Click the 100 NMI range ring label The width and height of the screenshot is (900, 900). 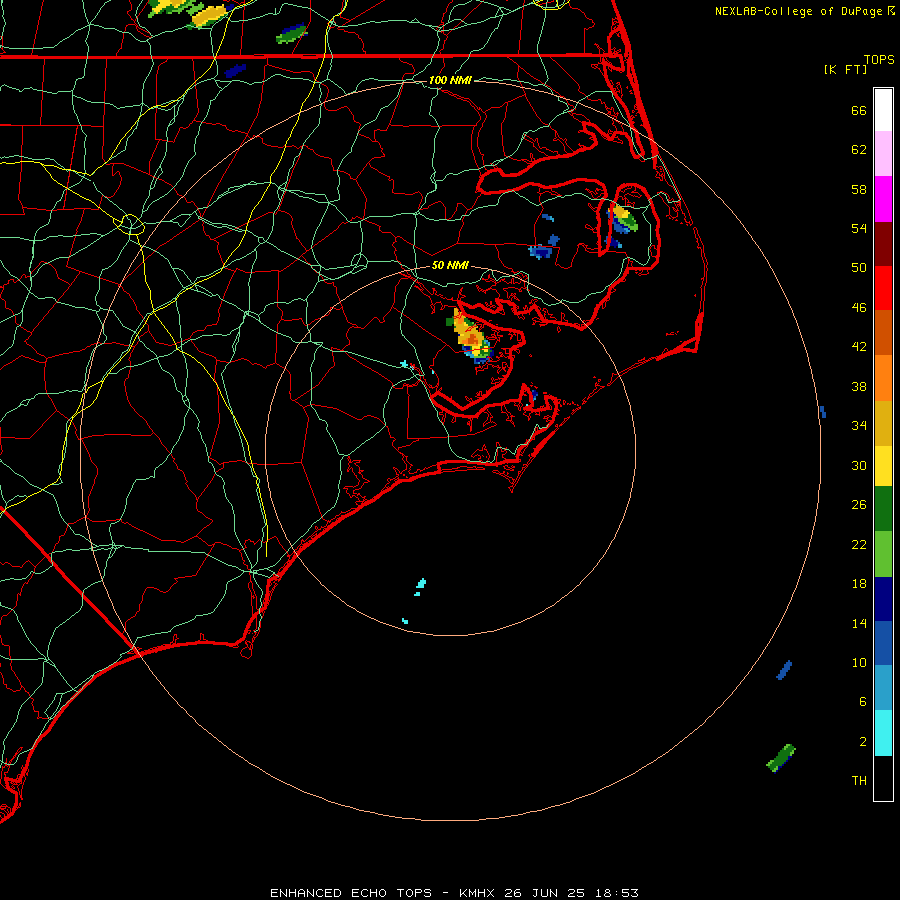pyautogui.click(x=450, y=80)
